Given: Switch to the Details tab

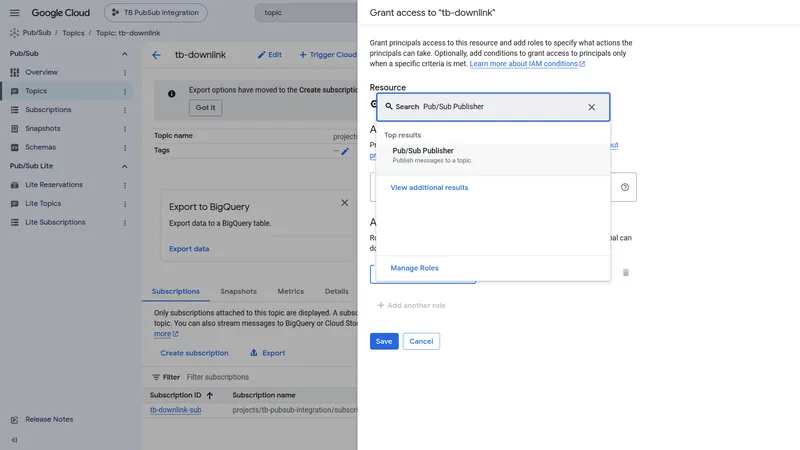Looking at the screenshot, I should (x=337, y=291).
